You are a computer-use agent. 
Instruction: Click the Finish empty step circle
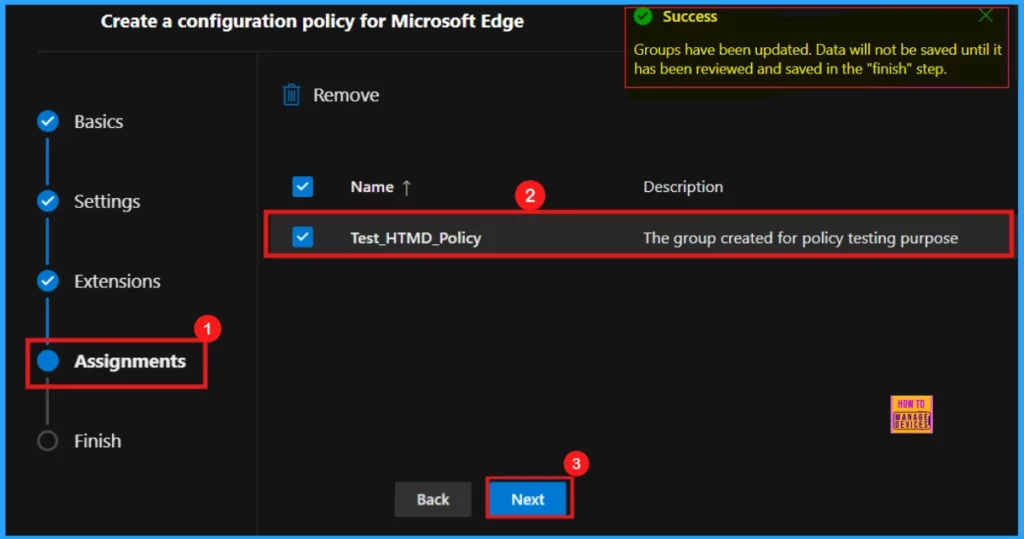tap(48, 441)
